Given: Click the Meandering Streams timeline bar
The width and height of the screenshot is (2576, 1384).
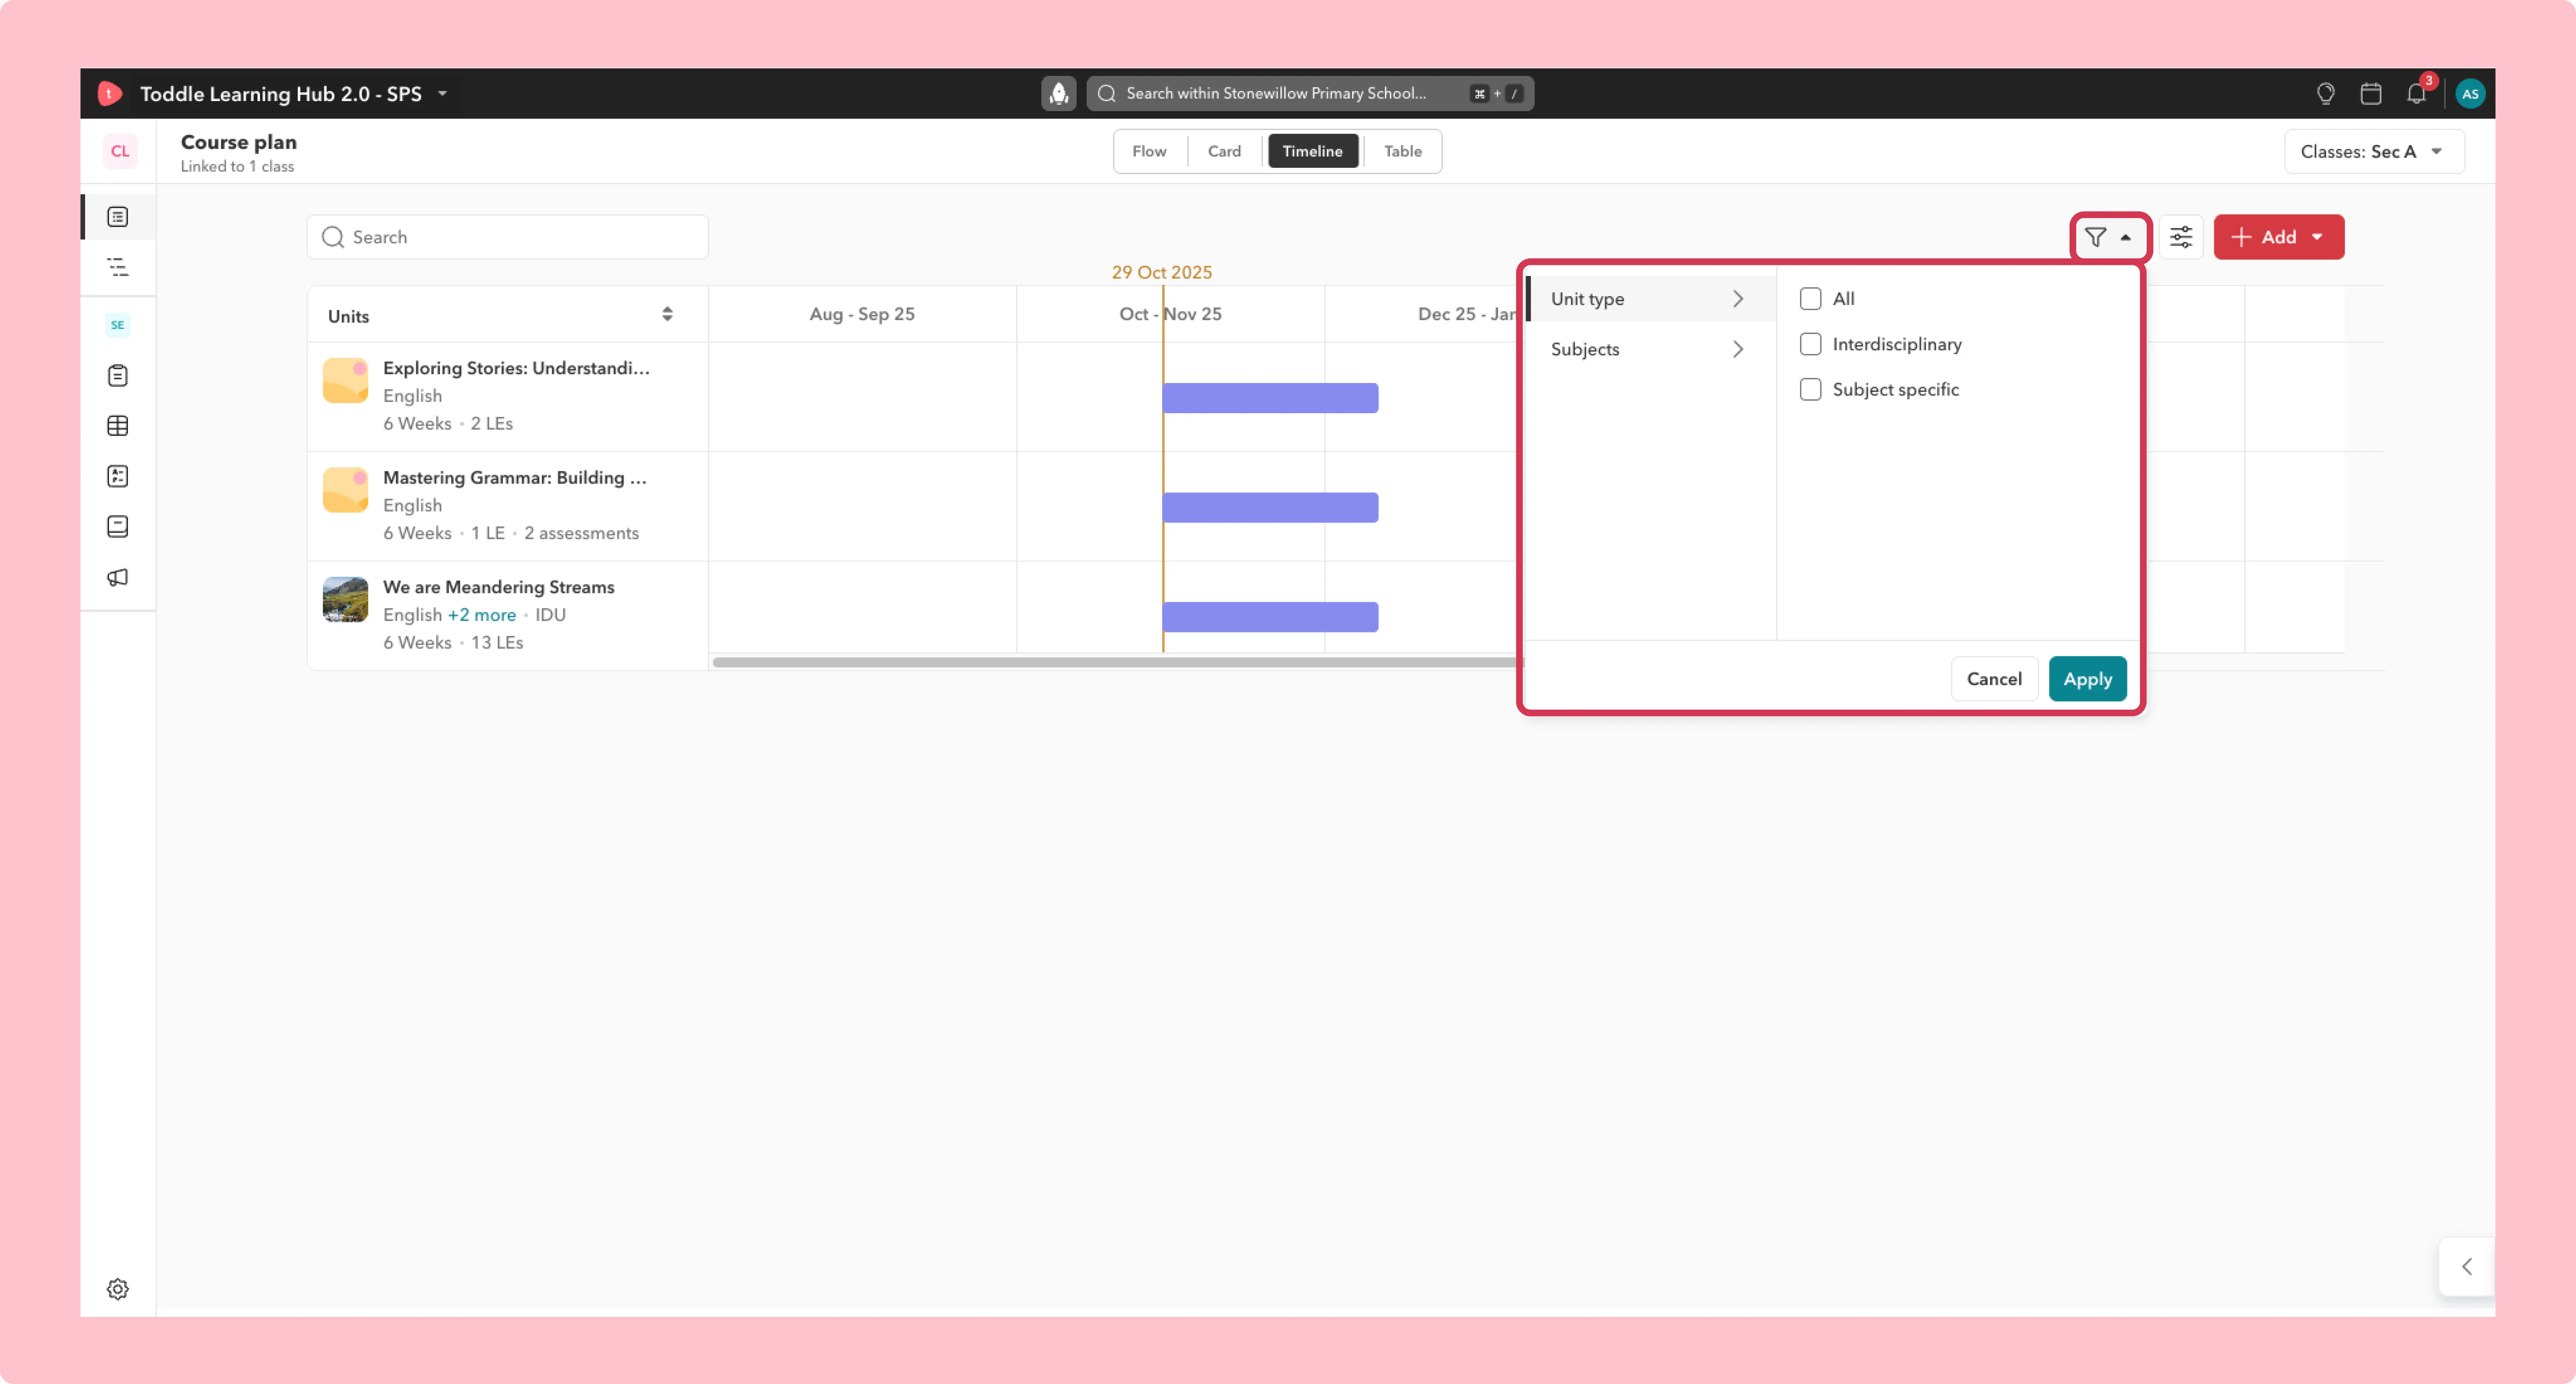Looking at the screenshot, I should point(1269,617).
